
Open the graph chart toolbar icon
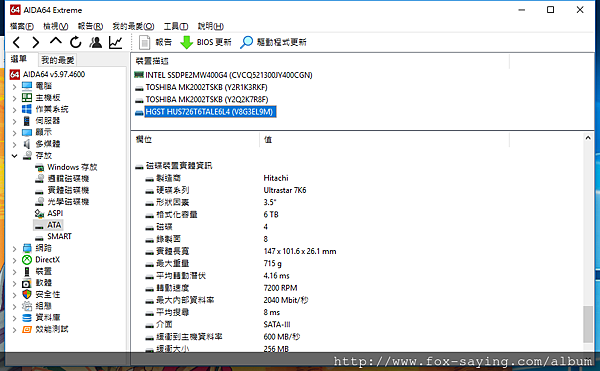(116, 42)
